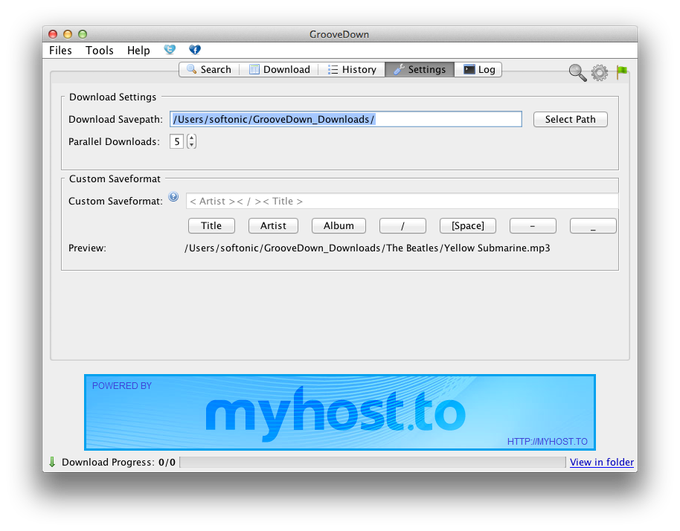The image size is (680, 531).
Task: Insert slash separator into saveformat
Action: (402, 226)
